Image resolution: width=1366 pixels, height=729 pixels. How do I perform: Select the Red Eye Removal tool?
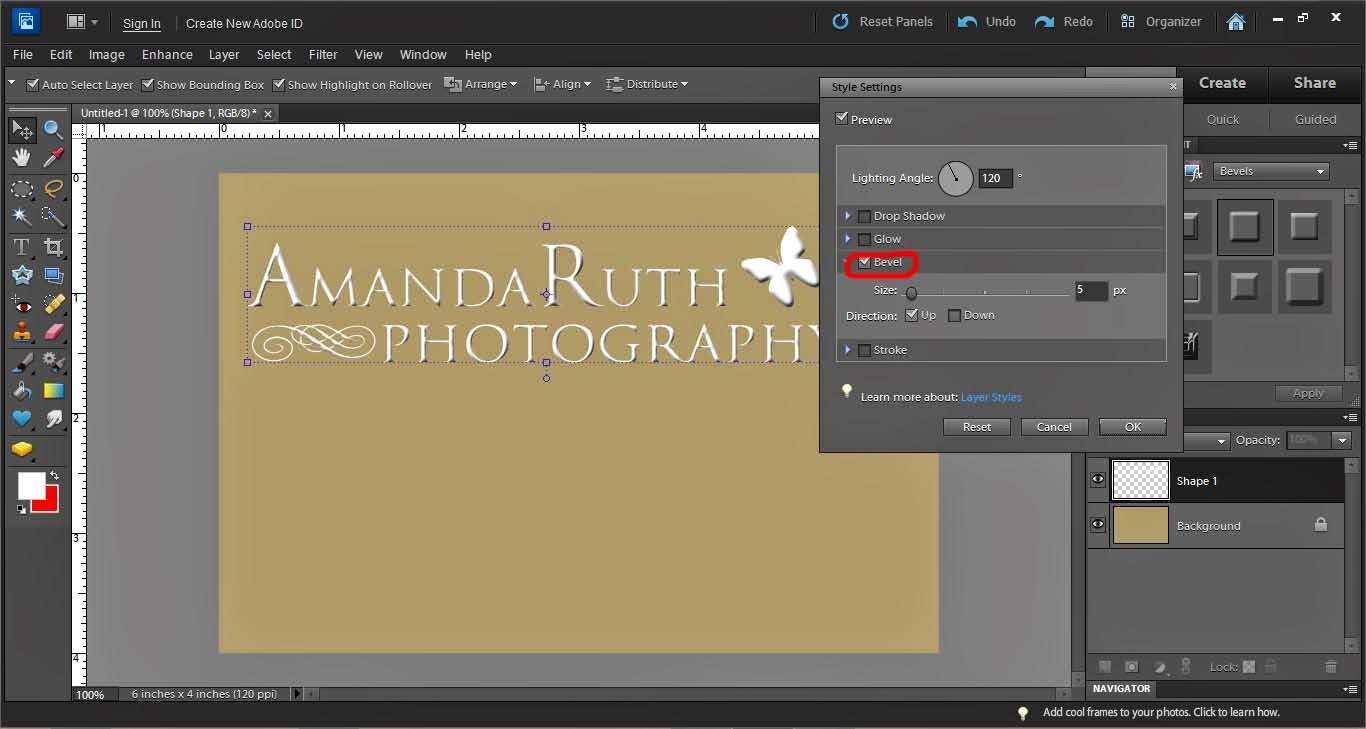pos(22,304)
